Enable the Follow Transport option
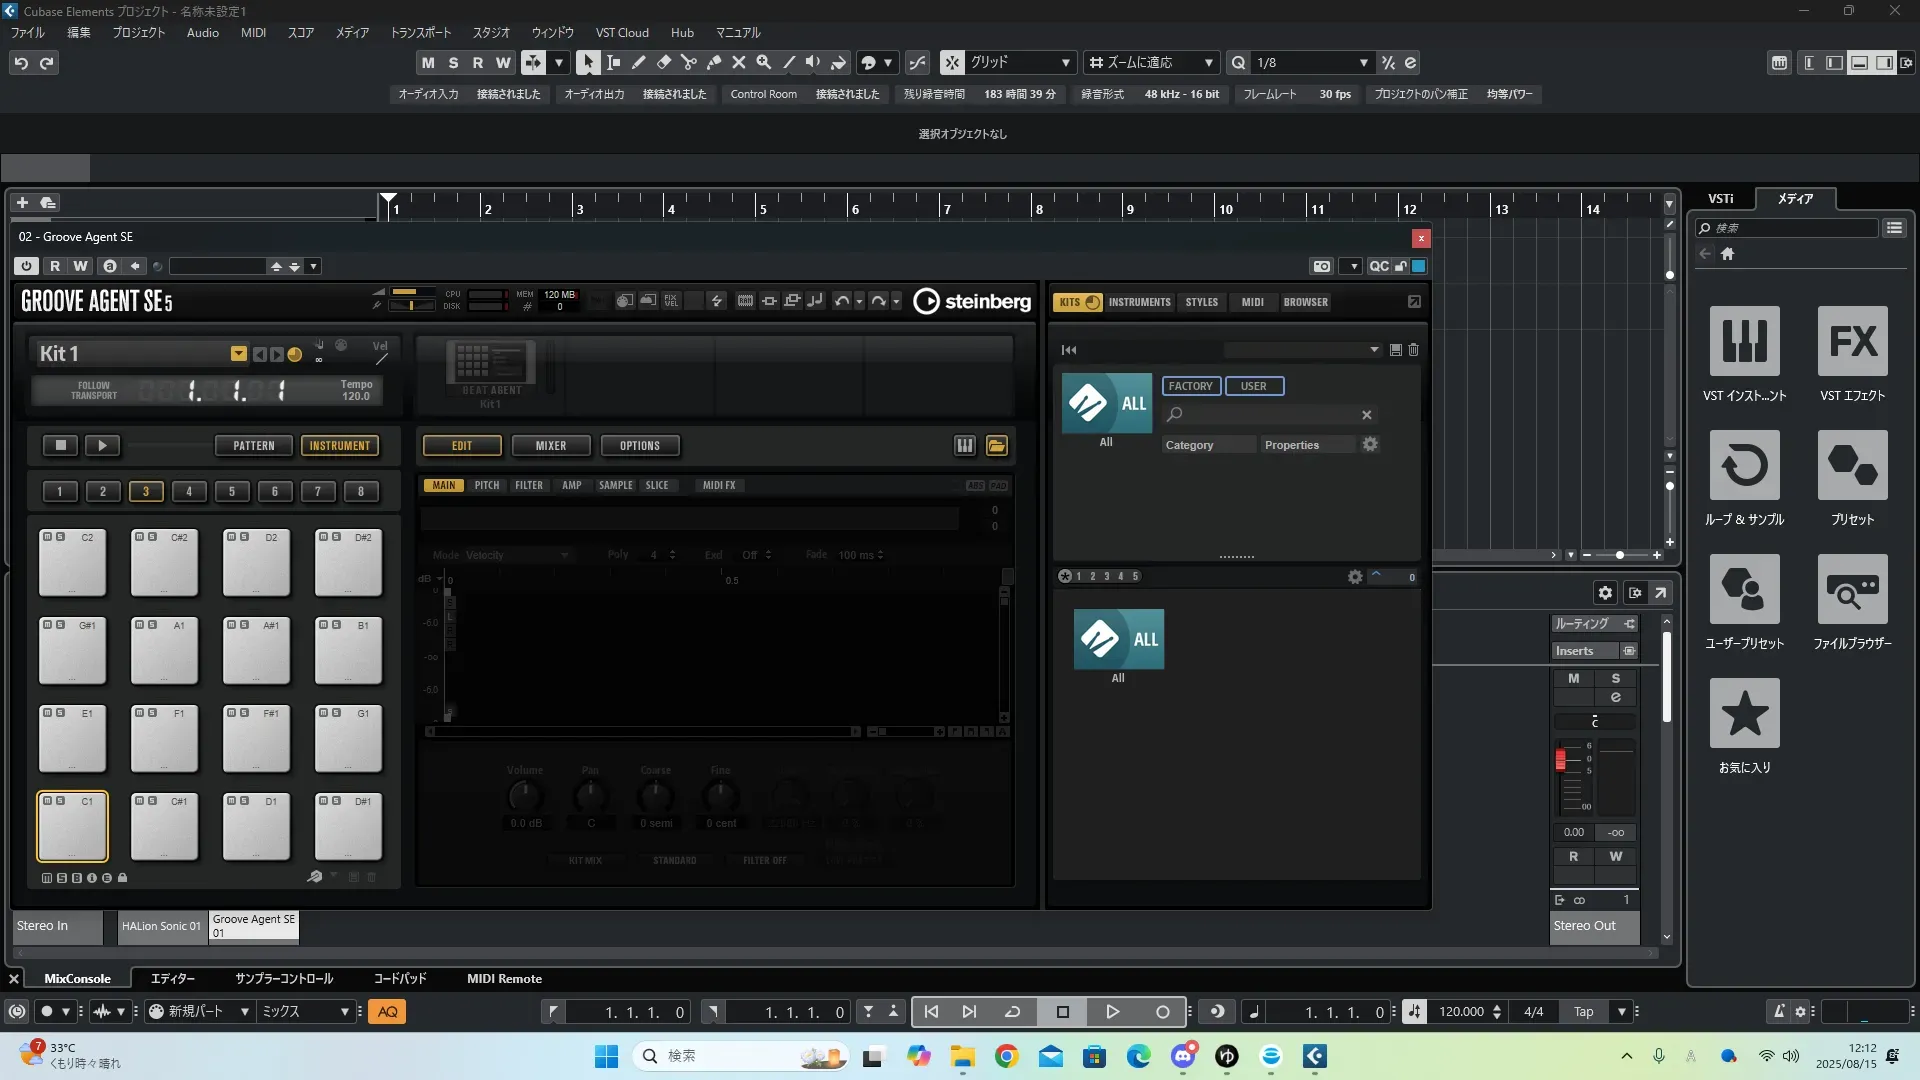The width and height of the screenshot is (1920, 1080). click(x=94, y=390)
